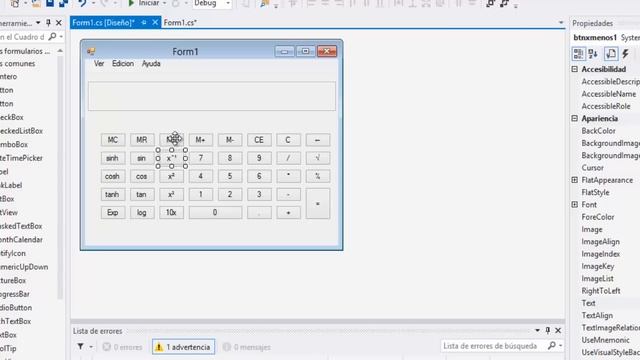Select the tall equals button

(318, 204)
